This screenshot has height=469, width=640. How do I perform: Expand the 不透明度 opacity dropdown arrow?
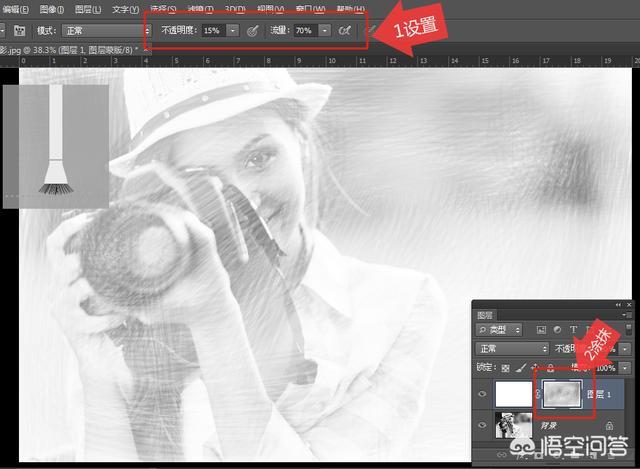[x=233, y=31]
